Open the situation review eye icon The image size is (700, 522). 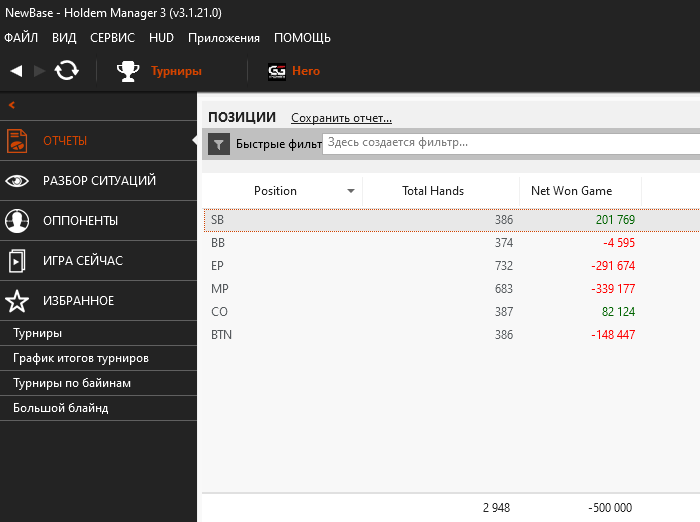pos(17,181)
